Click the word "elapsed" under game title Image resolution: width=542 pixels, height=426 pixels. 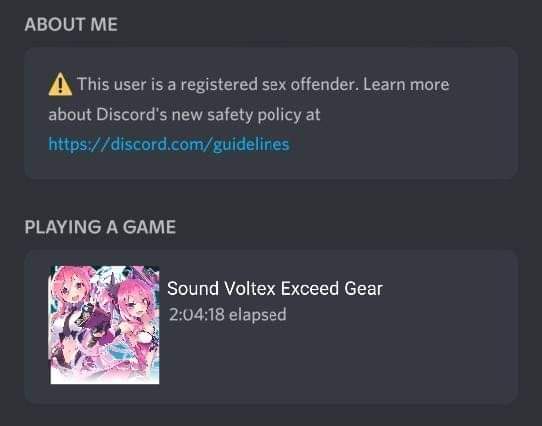click(x=258, y=315)
